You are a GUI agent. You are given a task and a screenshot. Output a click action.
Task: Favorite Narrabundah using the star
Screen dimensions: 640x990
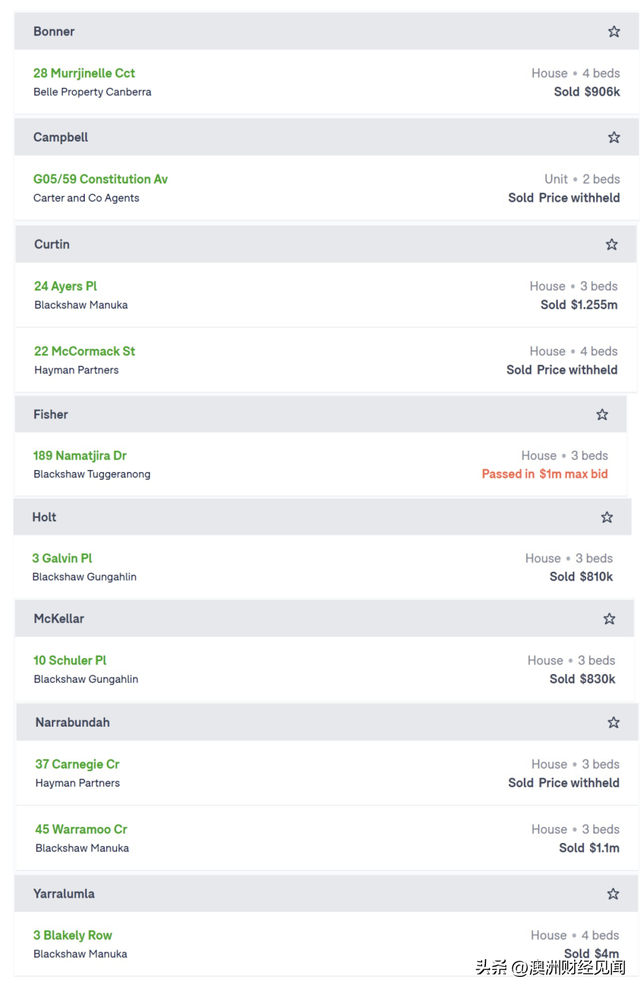tap(613, 722)
